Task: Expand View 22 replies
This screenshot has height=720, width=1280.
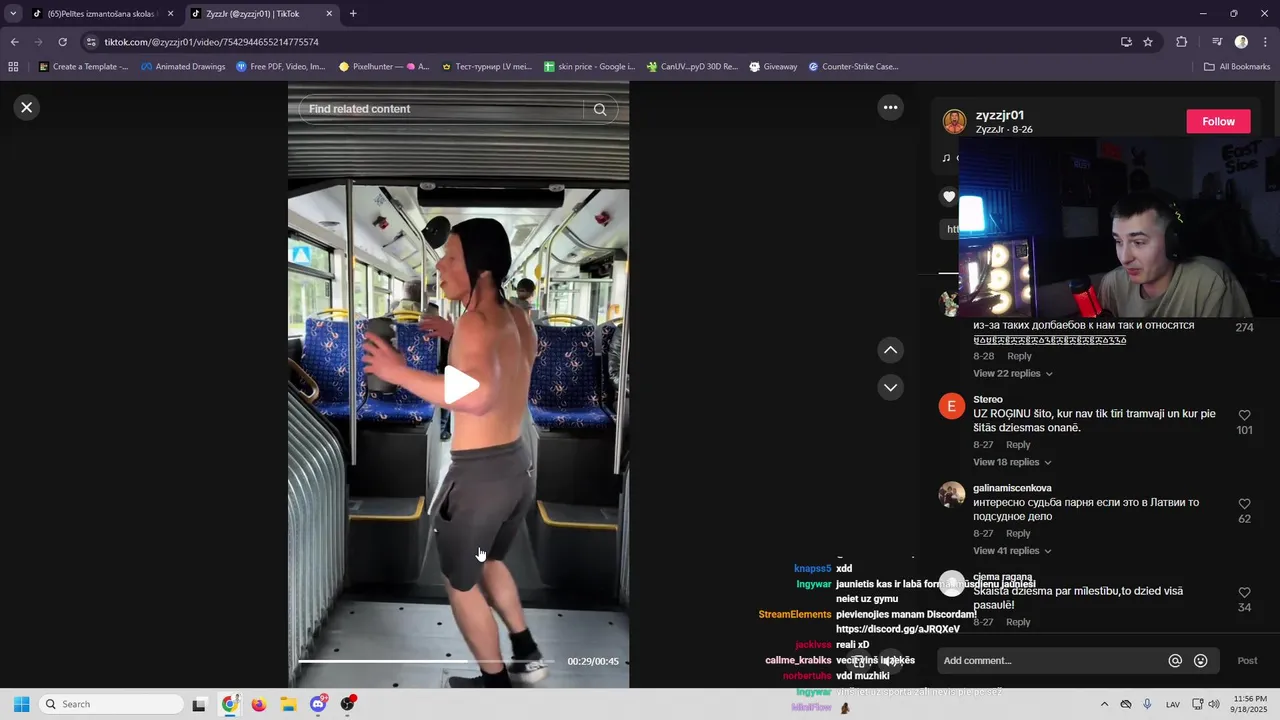Action: 1012,373
